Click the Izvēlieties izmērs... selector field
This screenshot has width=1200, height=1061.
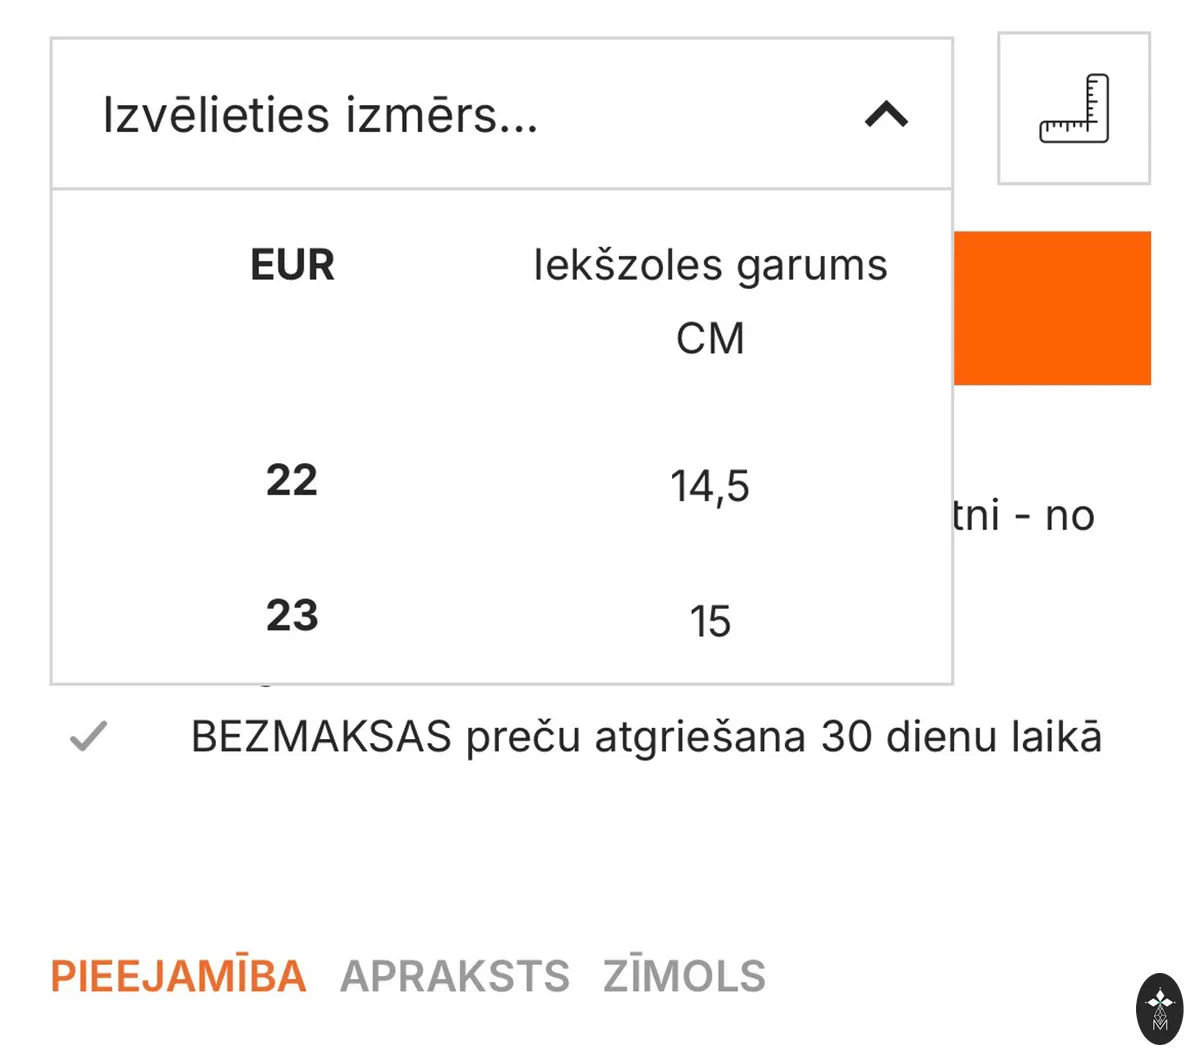point(501,114)
